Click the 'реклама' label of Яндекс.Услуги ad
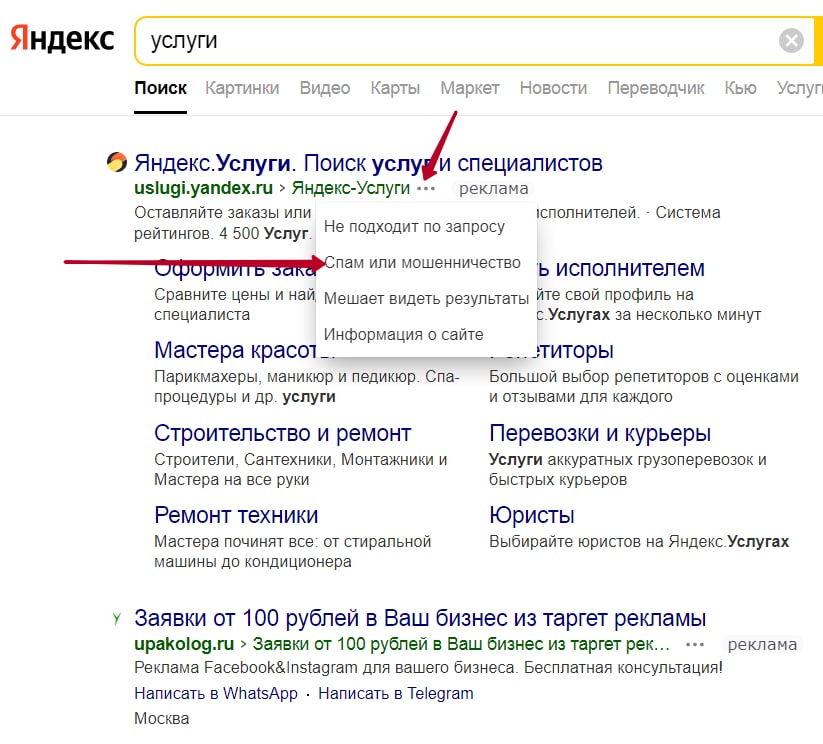The height and width of the screenshot is (744, 823). pyautogui.click(x=493, y=188)
